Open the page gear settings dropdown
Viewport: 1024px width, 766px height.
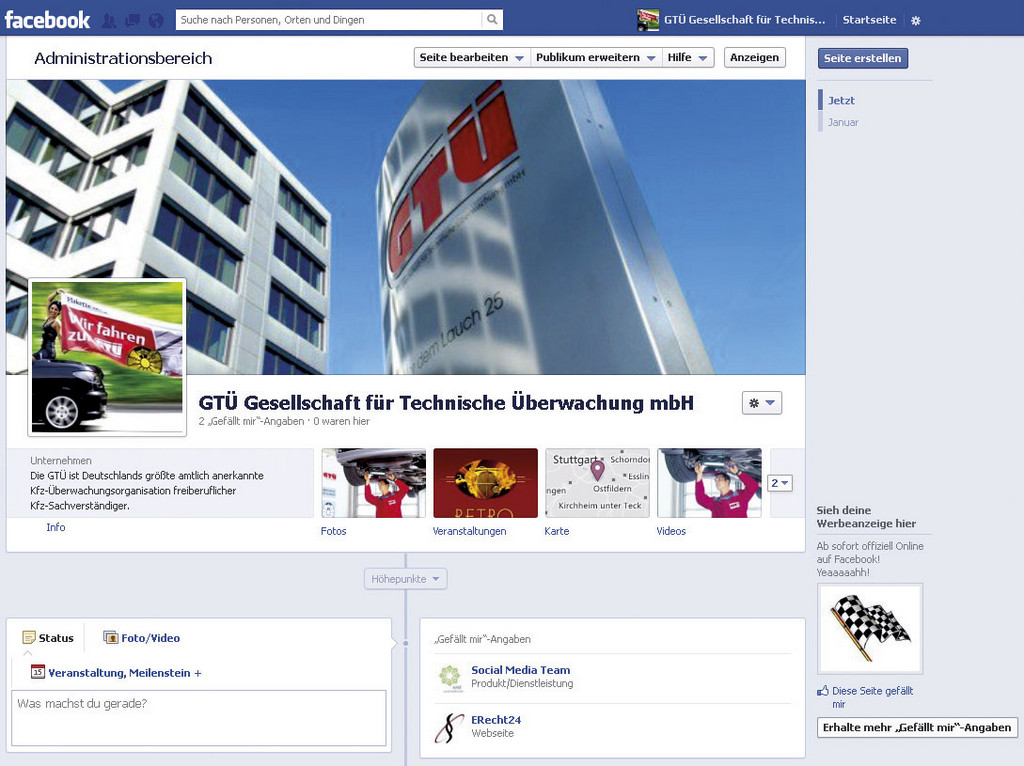(x=761, y=403)
